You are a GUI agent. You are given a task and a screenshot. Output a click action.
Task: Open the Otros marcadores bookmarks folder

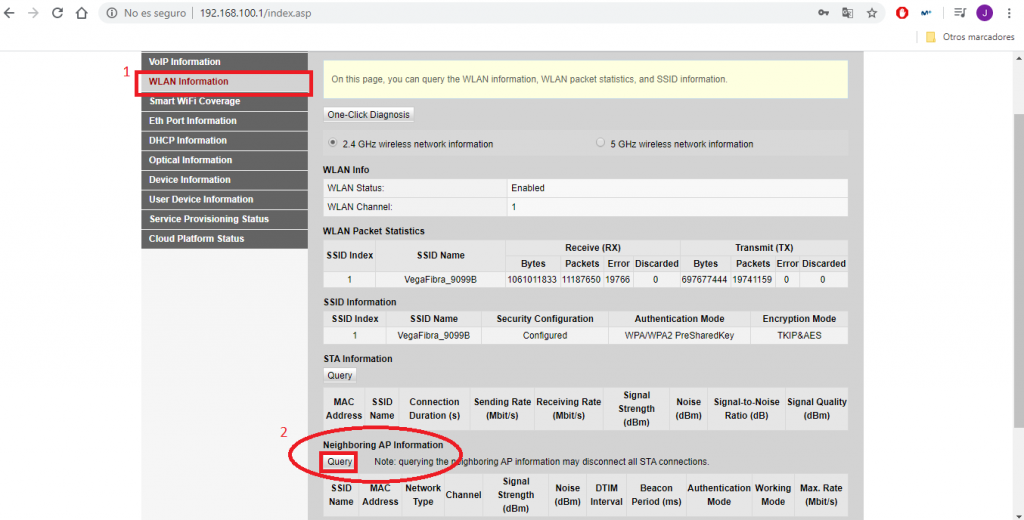[x=970, y=37]
